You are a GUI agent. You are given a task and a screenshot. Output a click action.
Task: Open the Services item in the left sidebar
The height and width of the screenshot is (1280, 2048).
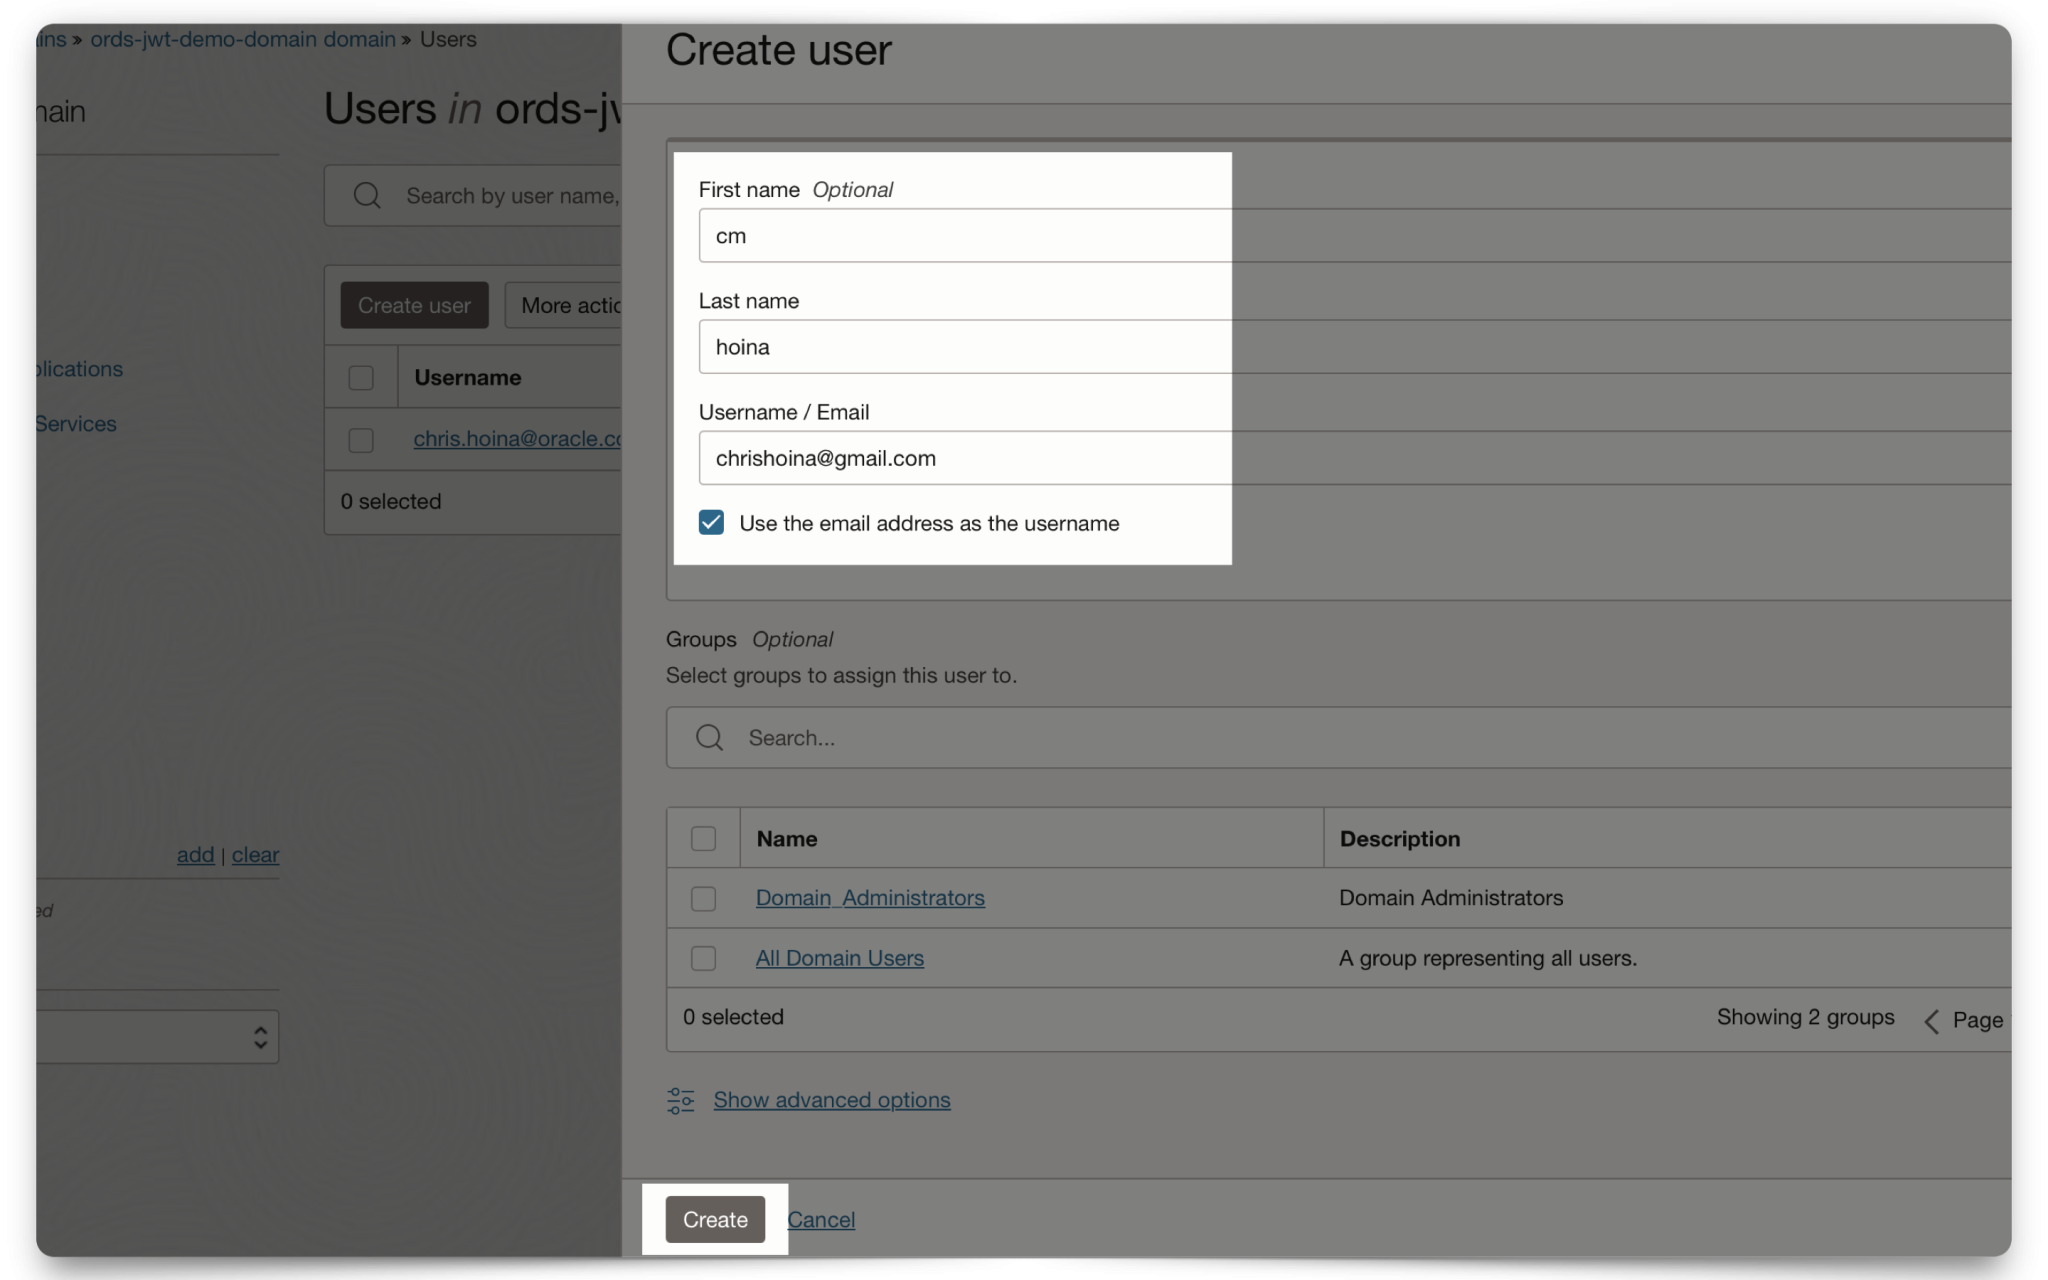tap(74, 423)
